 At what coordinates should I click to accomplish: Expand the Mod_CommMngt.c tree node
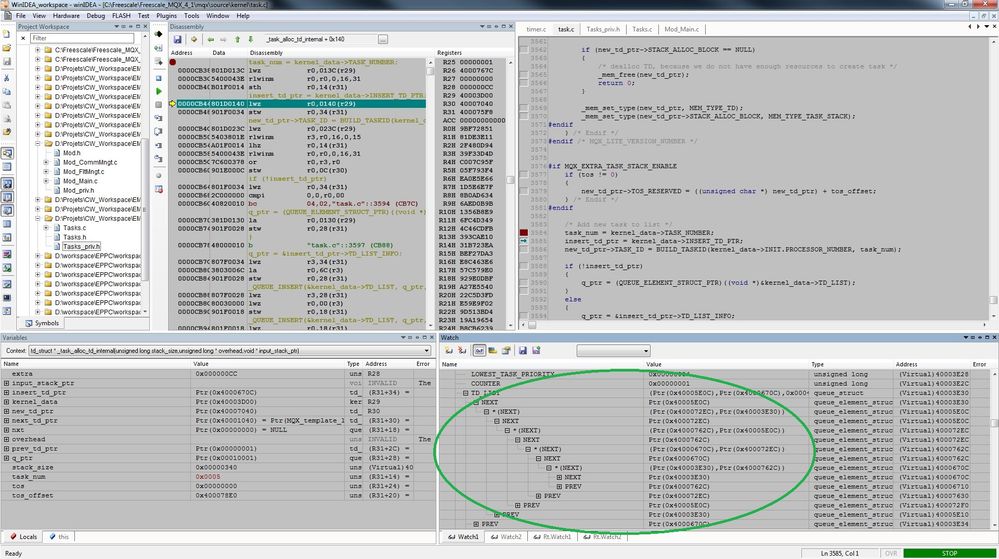coord(46,163)
